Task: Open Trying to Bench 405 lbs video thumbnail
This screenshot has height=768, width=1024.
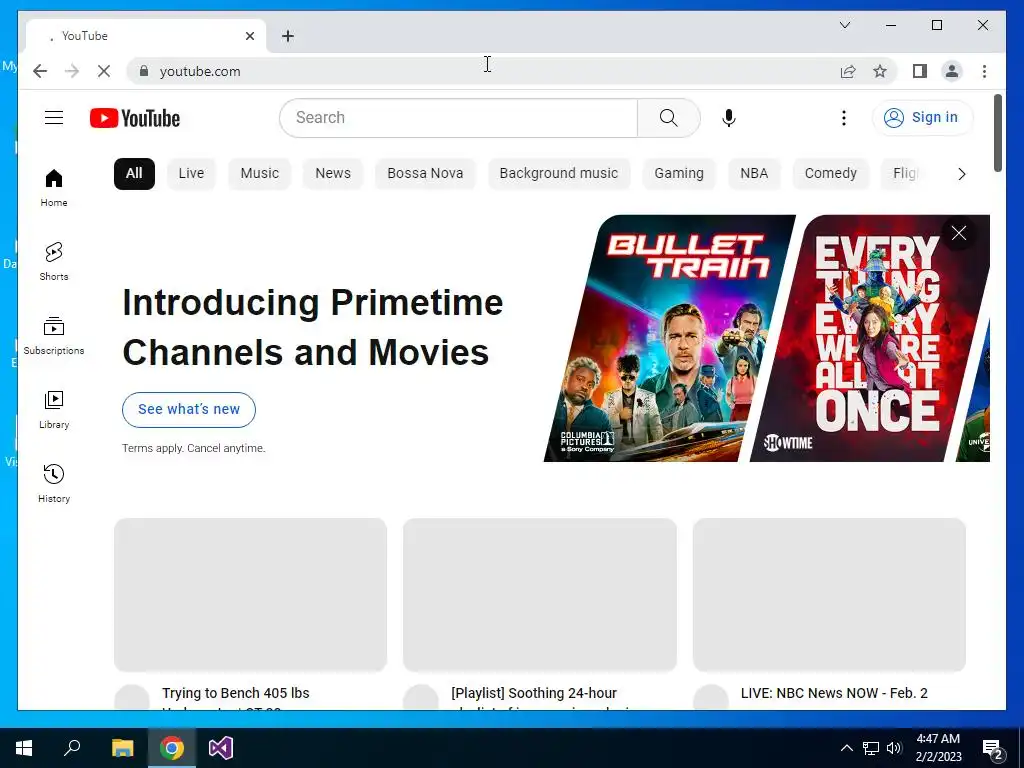Action: (x=251, y=594)
